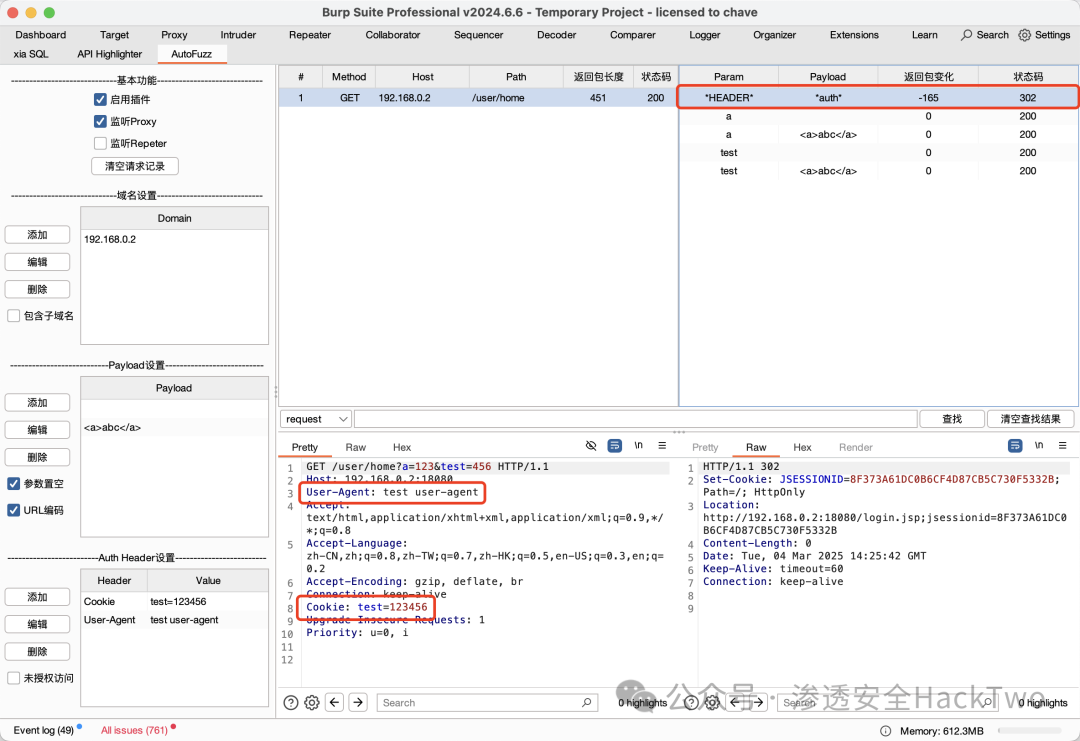Sort results by 返回包变化 column header

coord(928,76)
